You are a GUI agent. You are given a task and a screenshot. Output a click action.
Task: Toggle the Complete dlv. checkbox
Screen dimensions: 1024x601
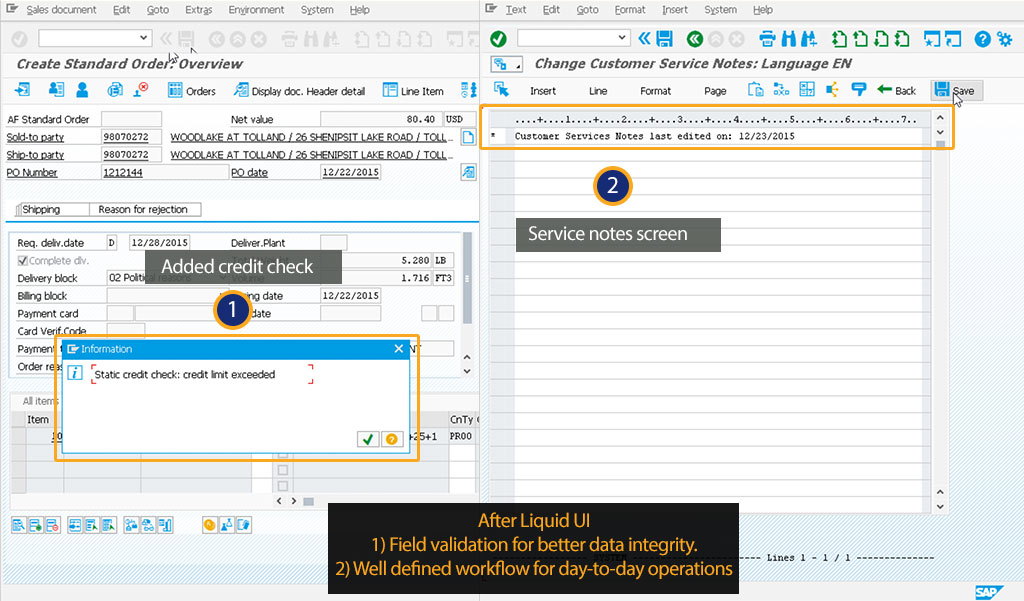[x=23, y=261]
